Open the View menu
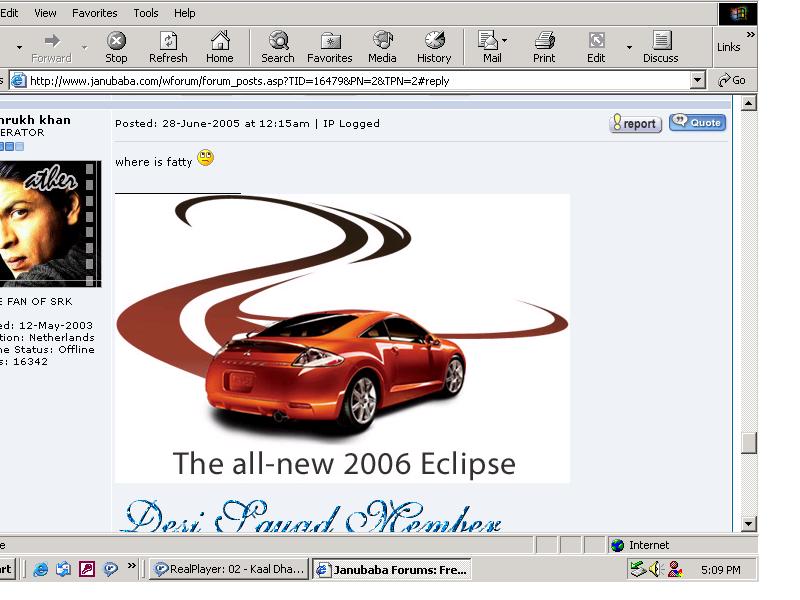The width and height of the screenshot is (800, 600). (45, 13)
